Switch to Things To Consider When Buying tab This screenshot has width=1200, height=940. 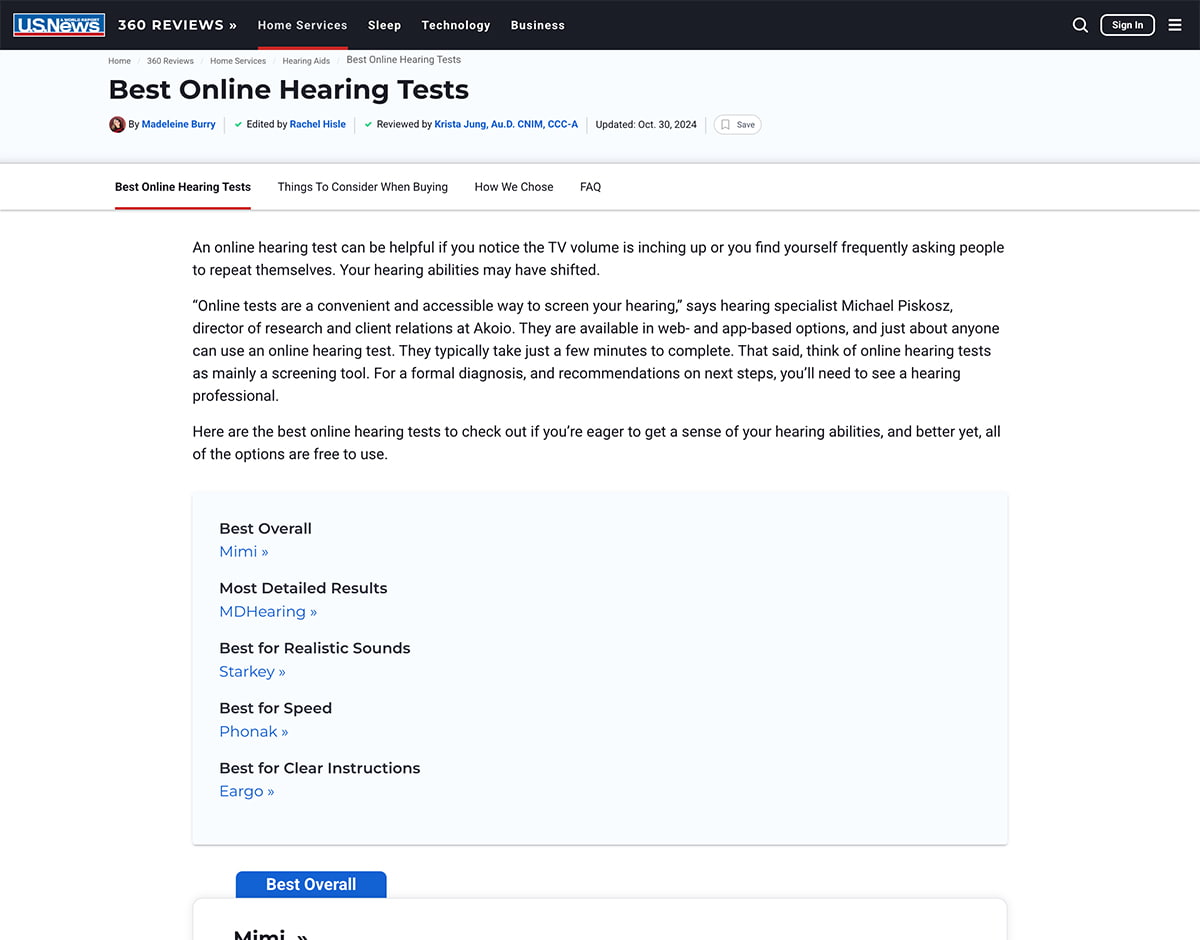[363, 187]
